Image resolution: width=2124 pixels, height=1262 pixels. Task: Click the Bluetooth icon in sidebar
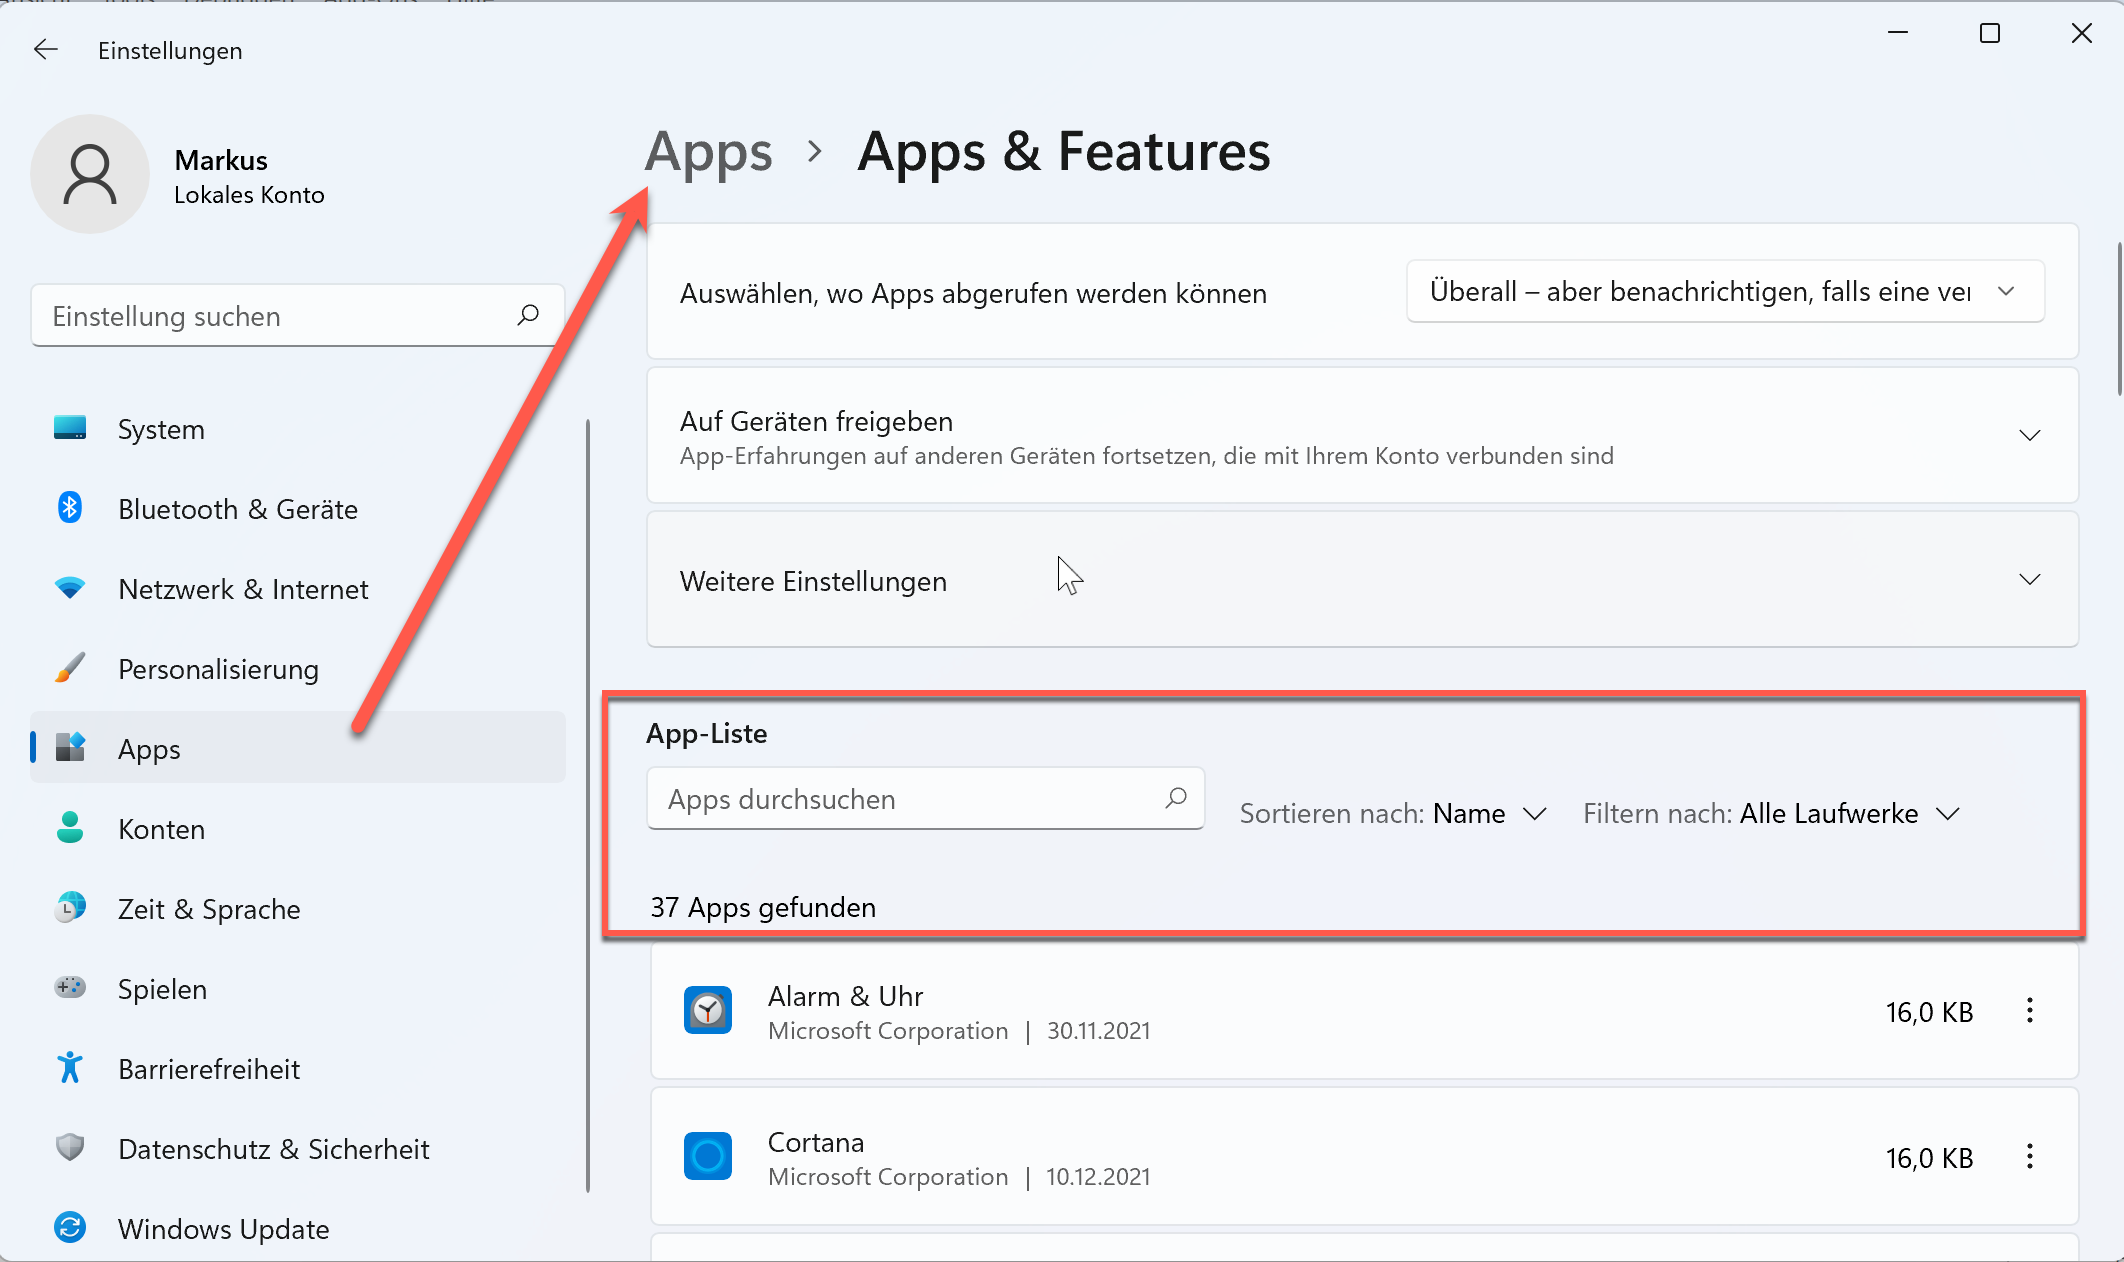tap(70, 508)
